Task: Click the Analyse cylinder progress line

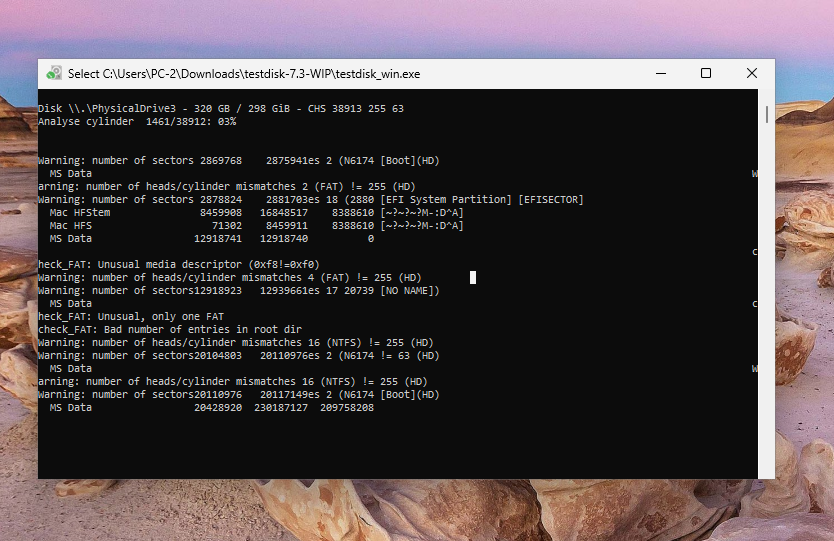Action: point(137,121)
